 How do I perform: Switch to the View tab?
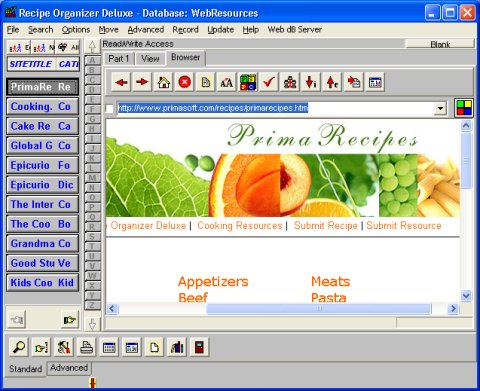point(150,59)
